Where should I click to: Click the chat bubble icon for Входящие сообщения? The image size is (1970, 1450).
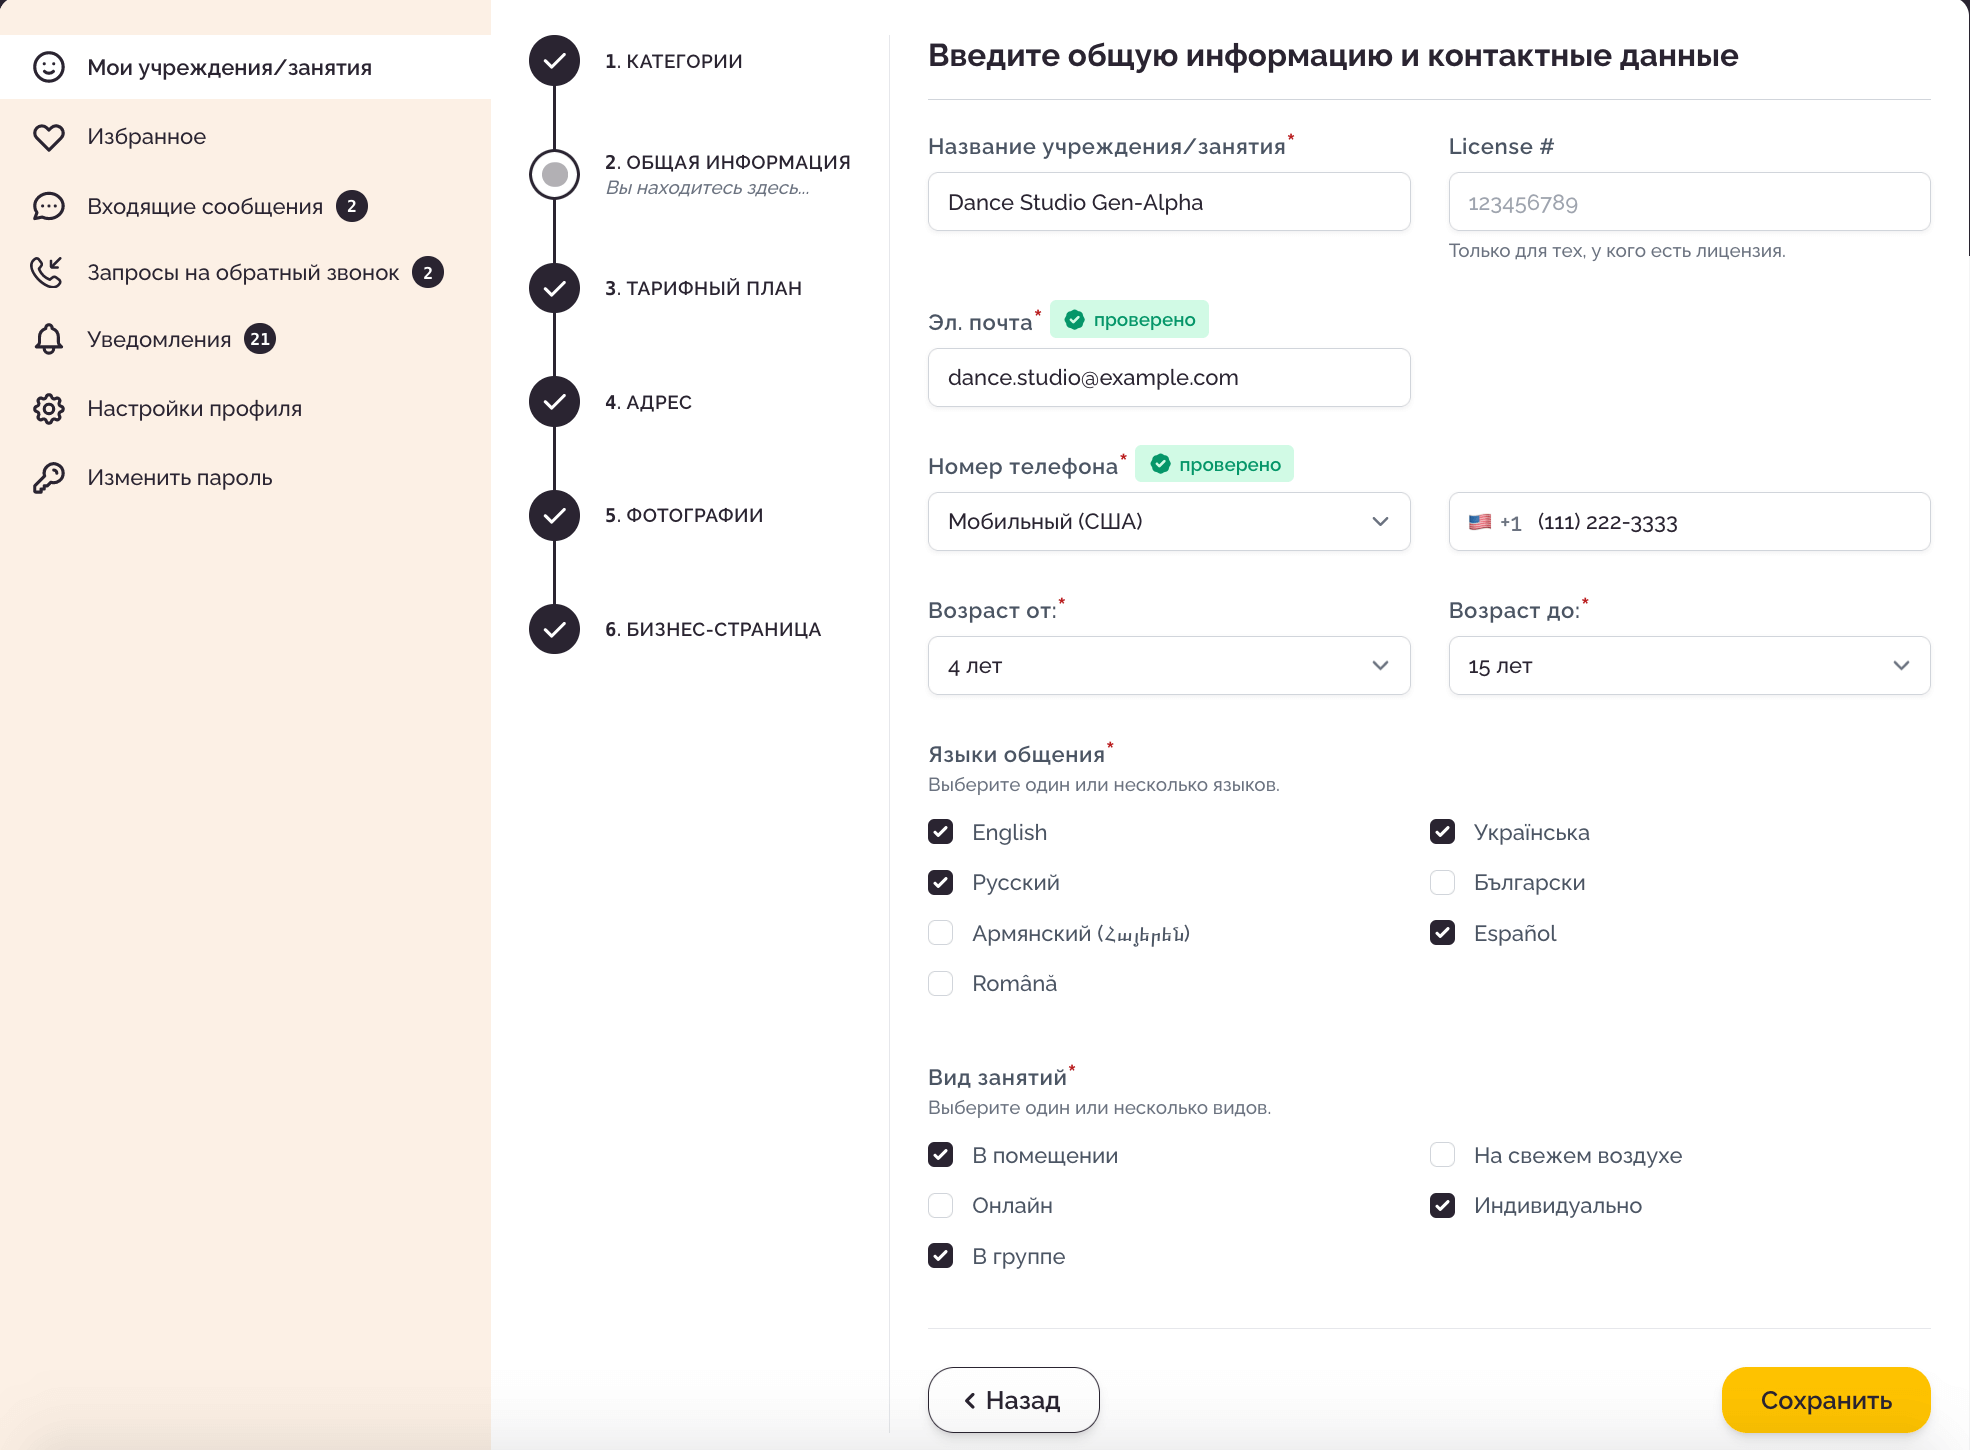[x=48, y=206]
